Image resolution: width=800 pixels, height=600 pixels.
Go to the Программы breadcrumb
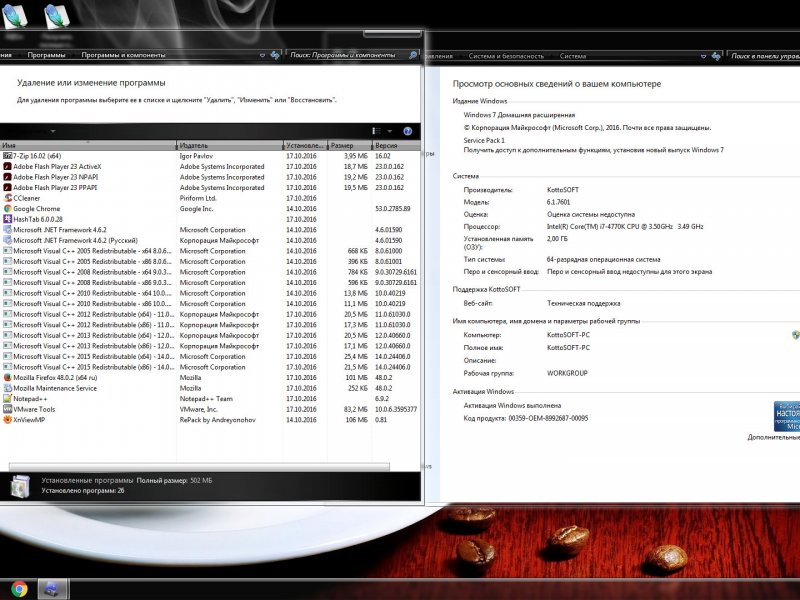point(46,55)
